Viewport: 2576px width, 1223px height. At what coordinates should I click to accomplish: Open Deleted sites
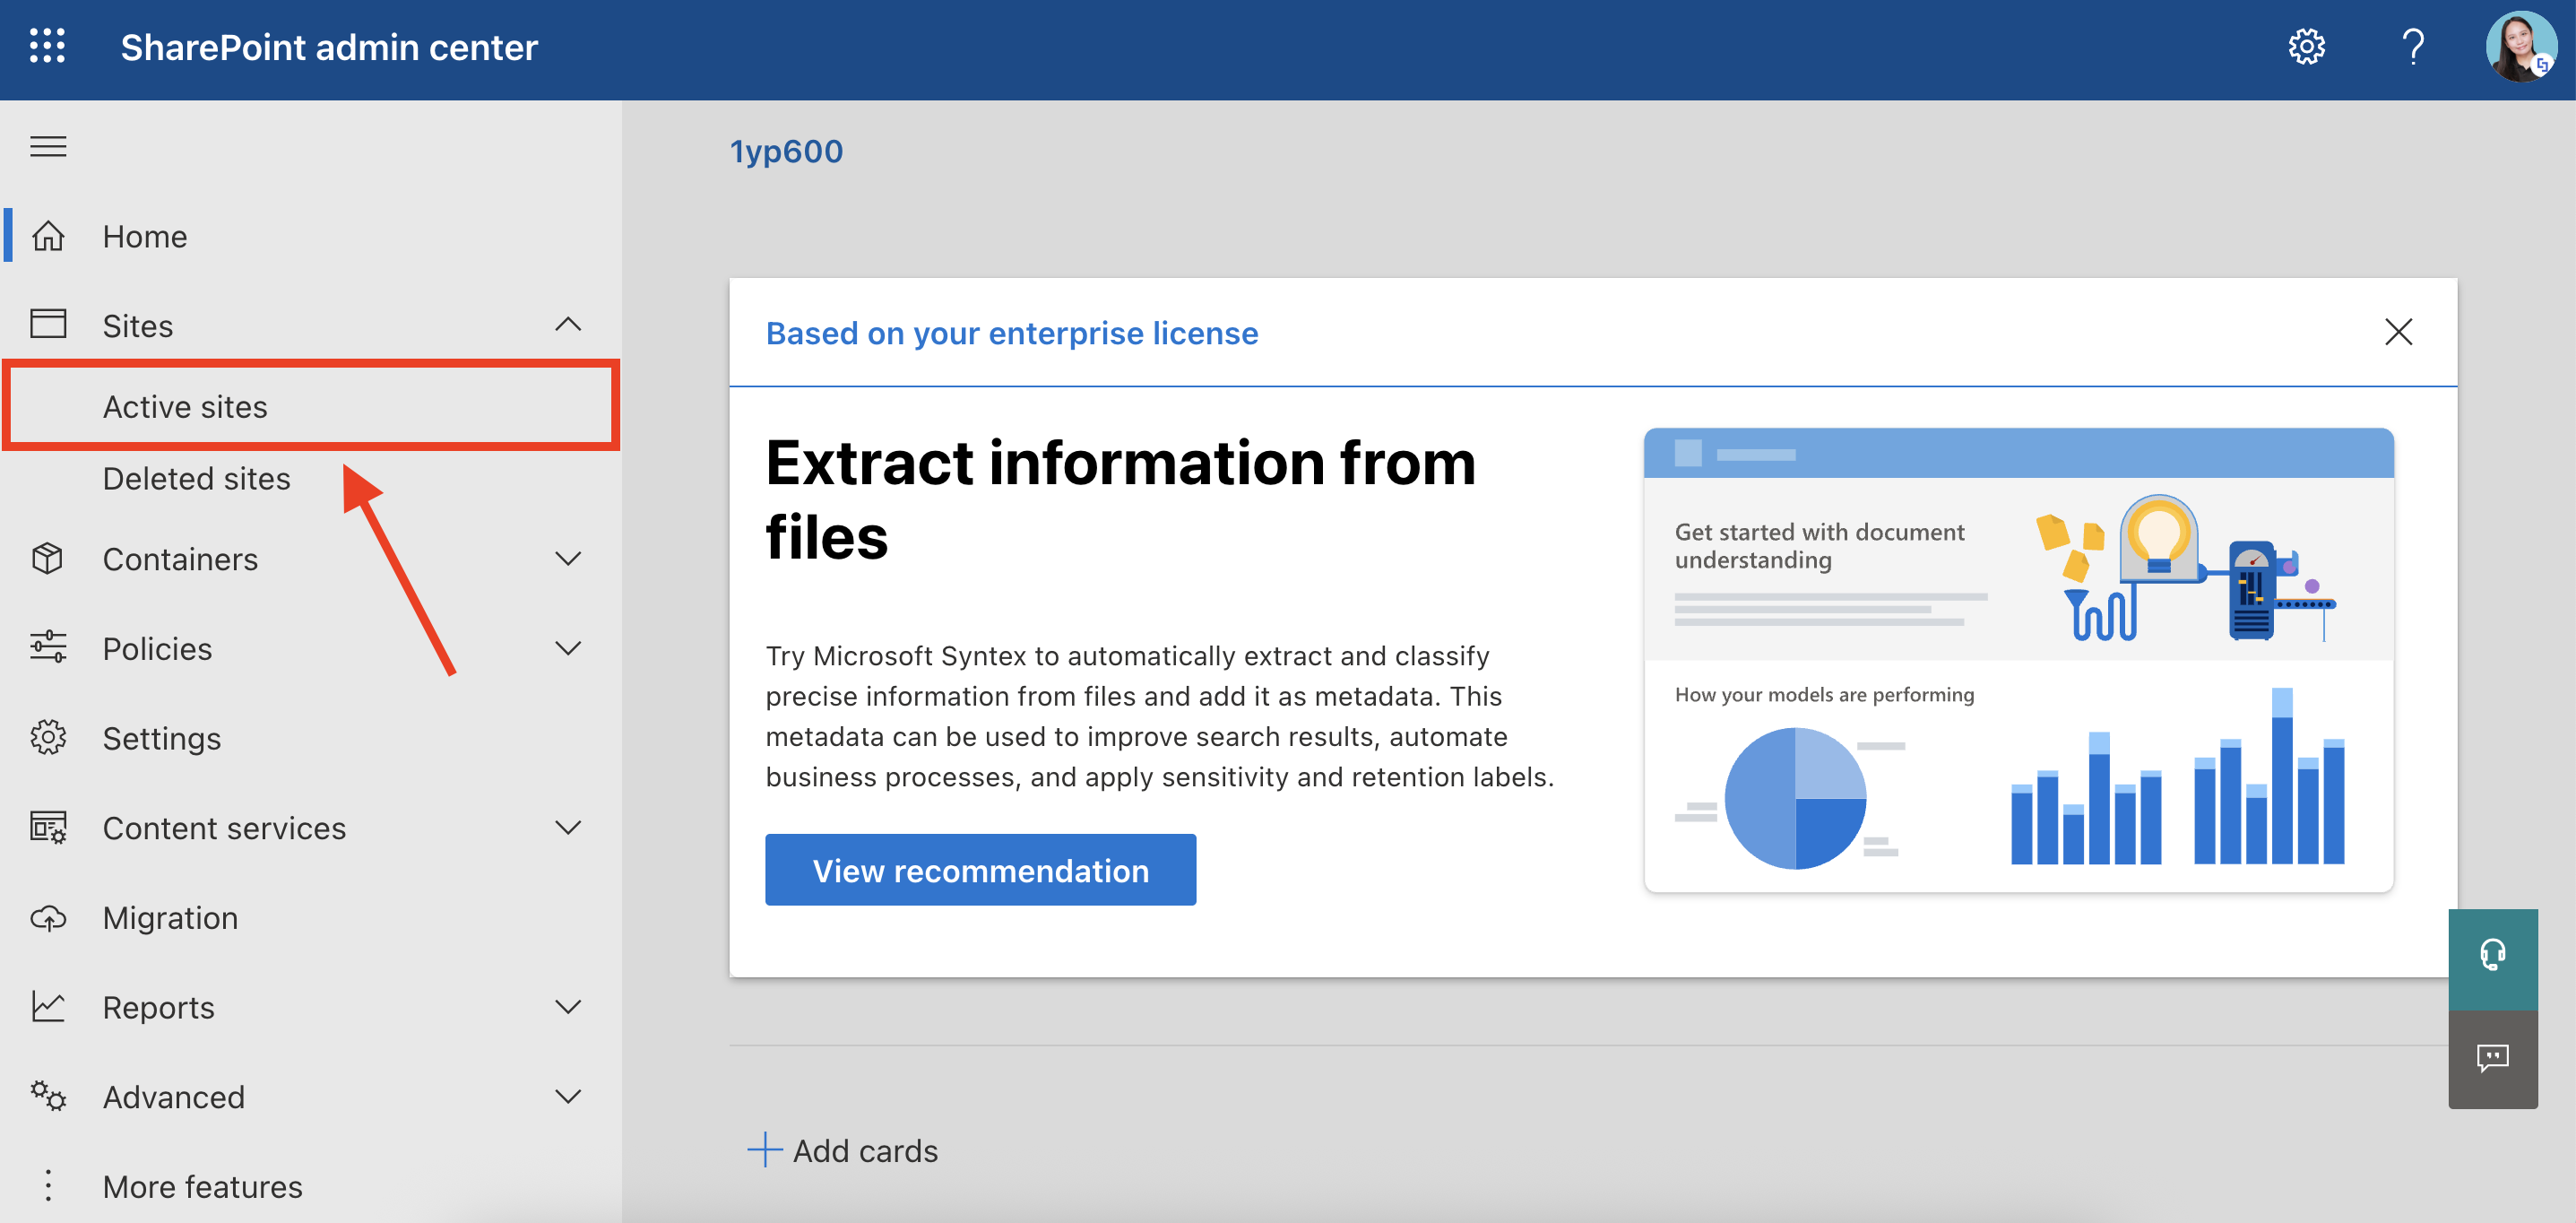coord(196,478)
